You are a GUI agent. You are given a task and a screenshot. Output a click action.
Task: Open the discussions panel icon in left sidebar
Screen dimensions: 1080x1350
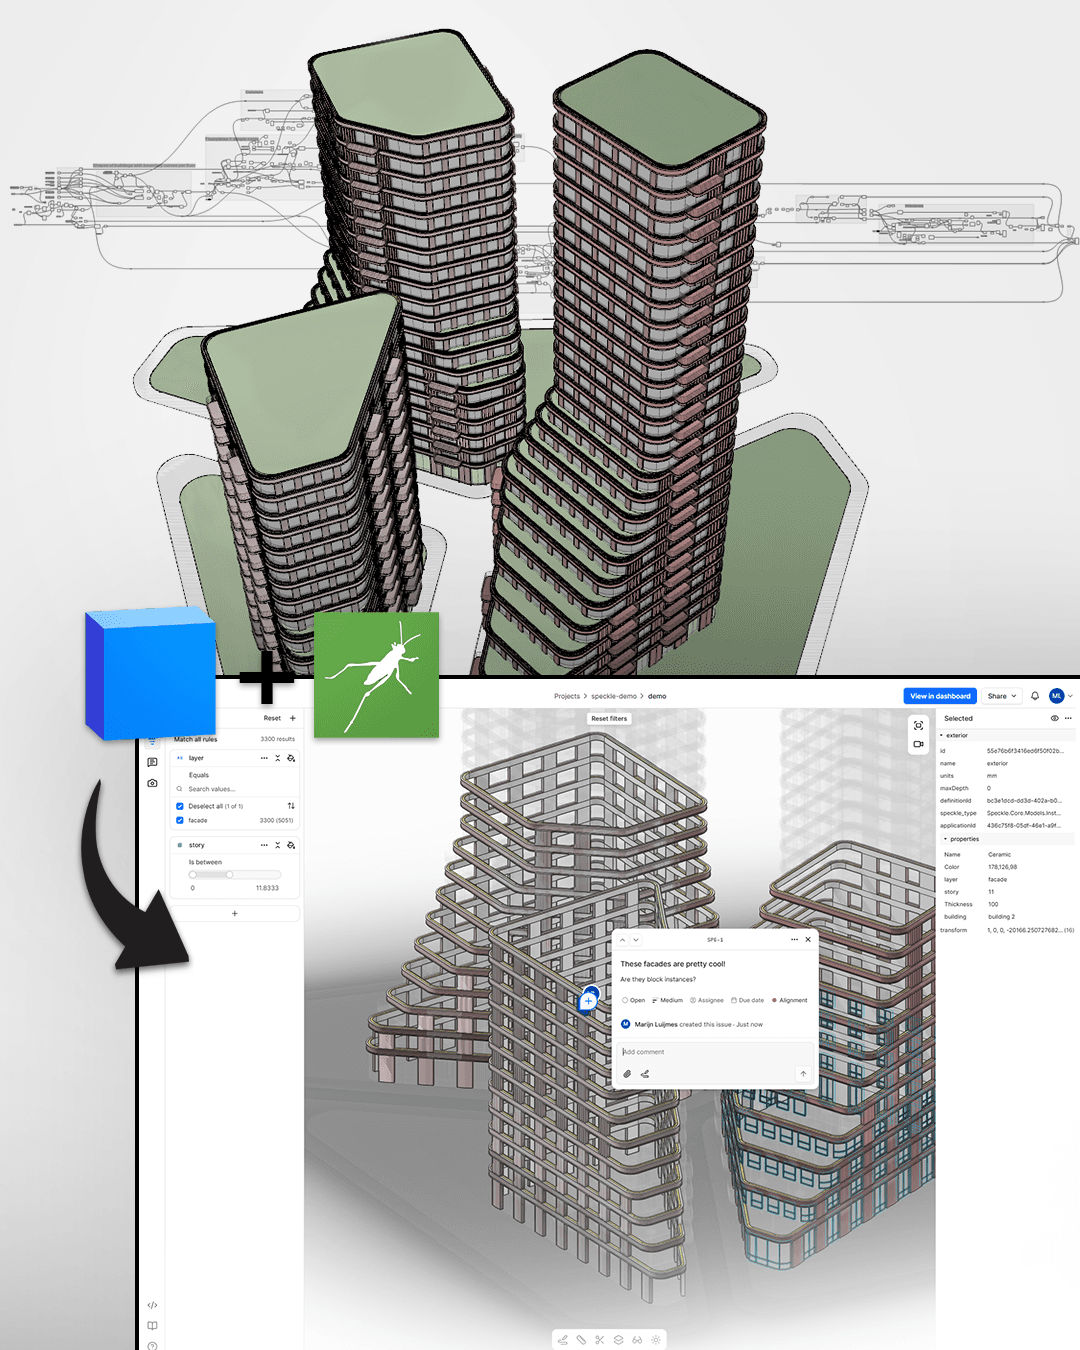(x=152, y=762)
